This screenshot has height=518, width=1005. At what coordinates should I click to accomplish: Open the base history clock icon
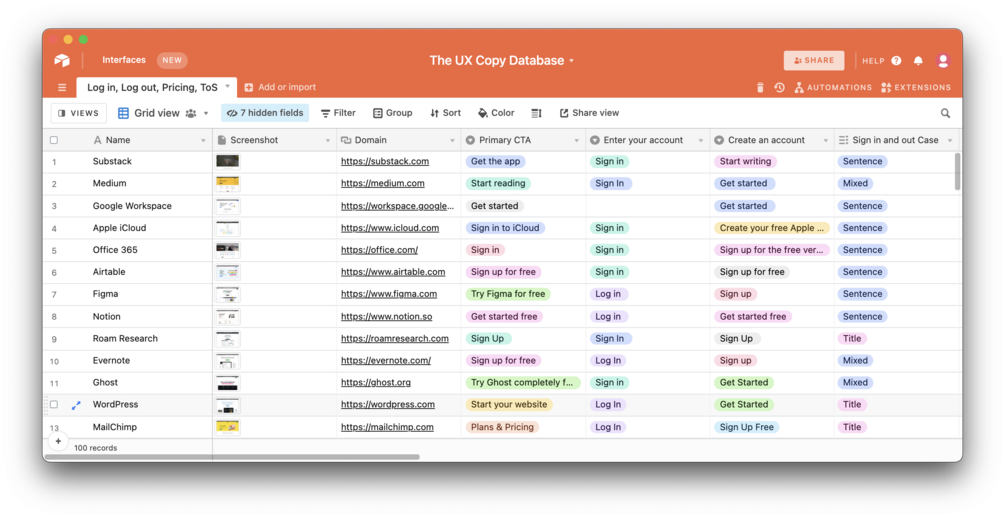[779, 87]
